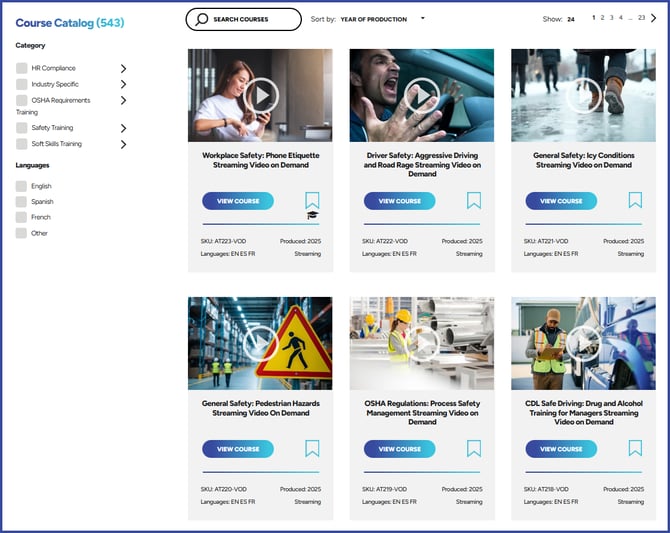Viewport: 670px width, 533px height.
Task: Bookmark the Phone Etiquette course
Action: click(x=312, y=200)
